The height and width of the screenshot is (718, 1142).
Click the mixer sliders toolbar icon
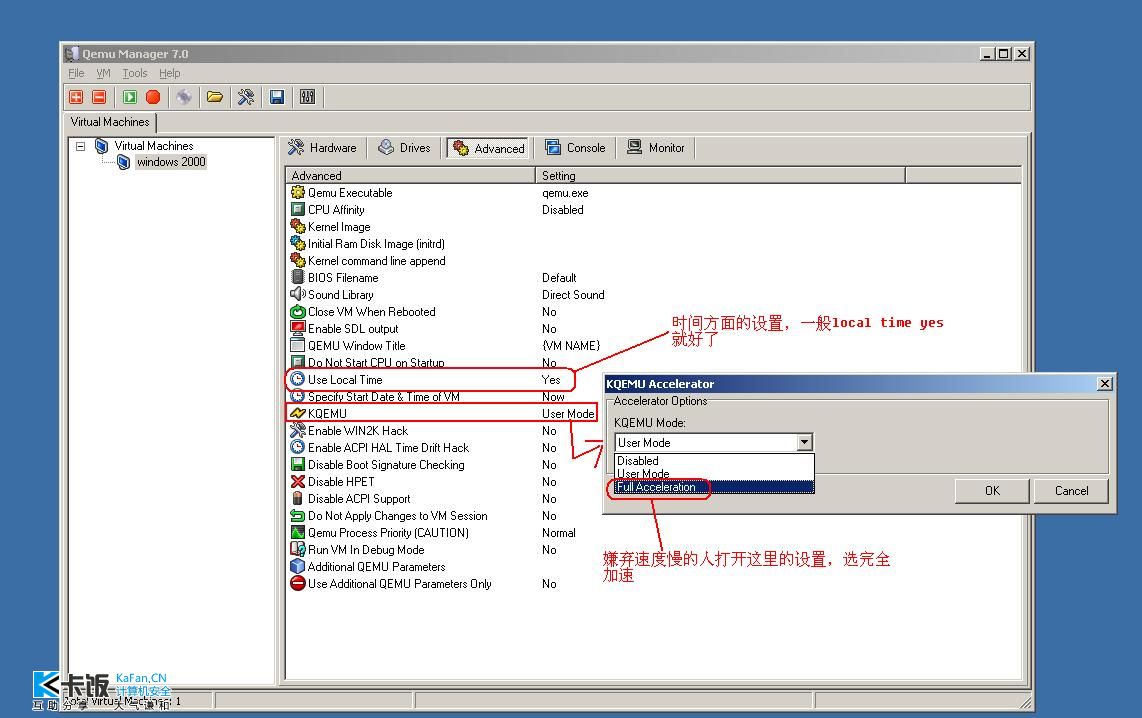pyautogui.click(x=307, y=97)
